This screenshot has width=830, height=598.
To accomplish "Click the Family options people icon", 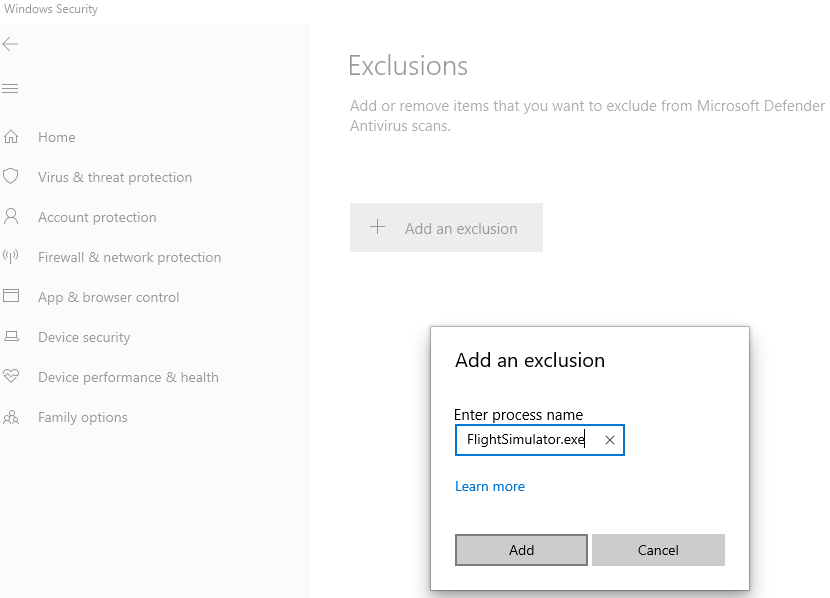I will click(x=12, y=417).
